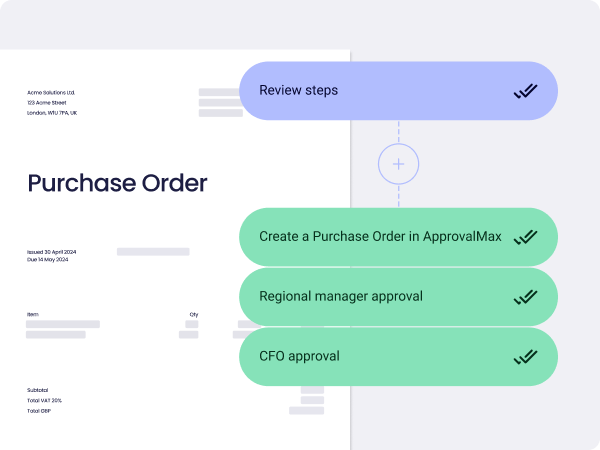Screen dimensions: 600x450
Task: Select Create a Purchase Order in ApprovalMax step
Action: pos(398,237)
